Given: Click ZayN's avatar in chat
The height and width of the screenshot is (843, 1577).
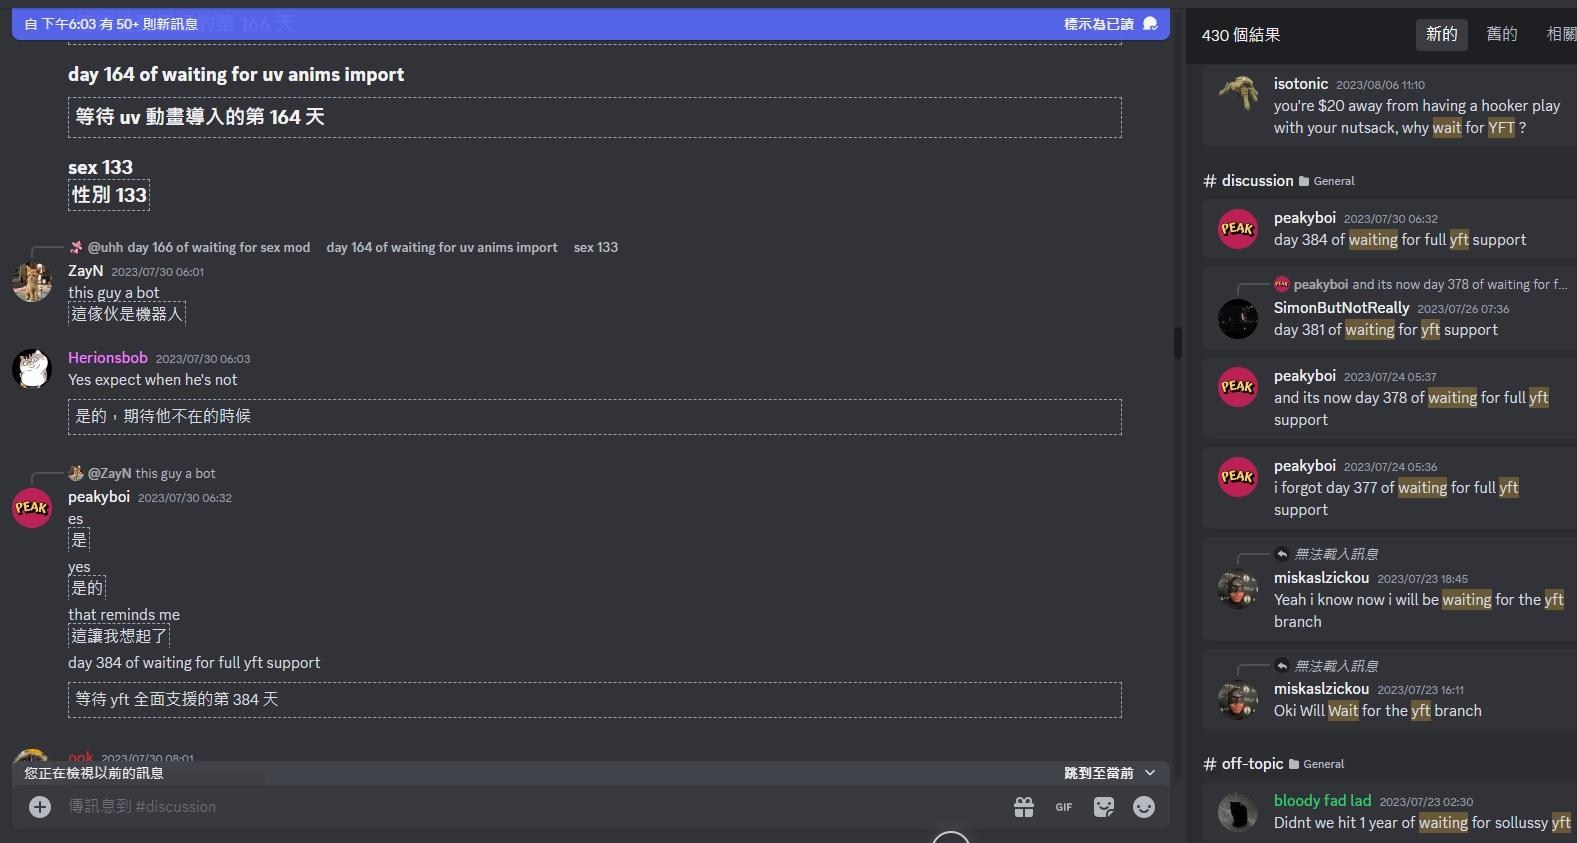Looking at the screenshot, I should 32,282.
